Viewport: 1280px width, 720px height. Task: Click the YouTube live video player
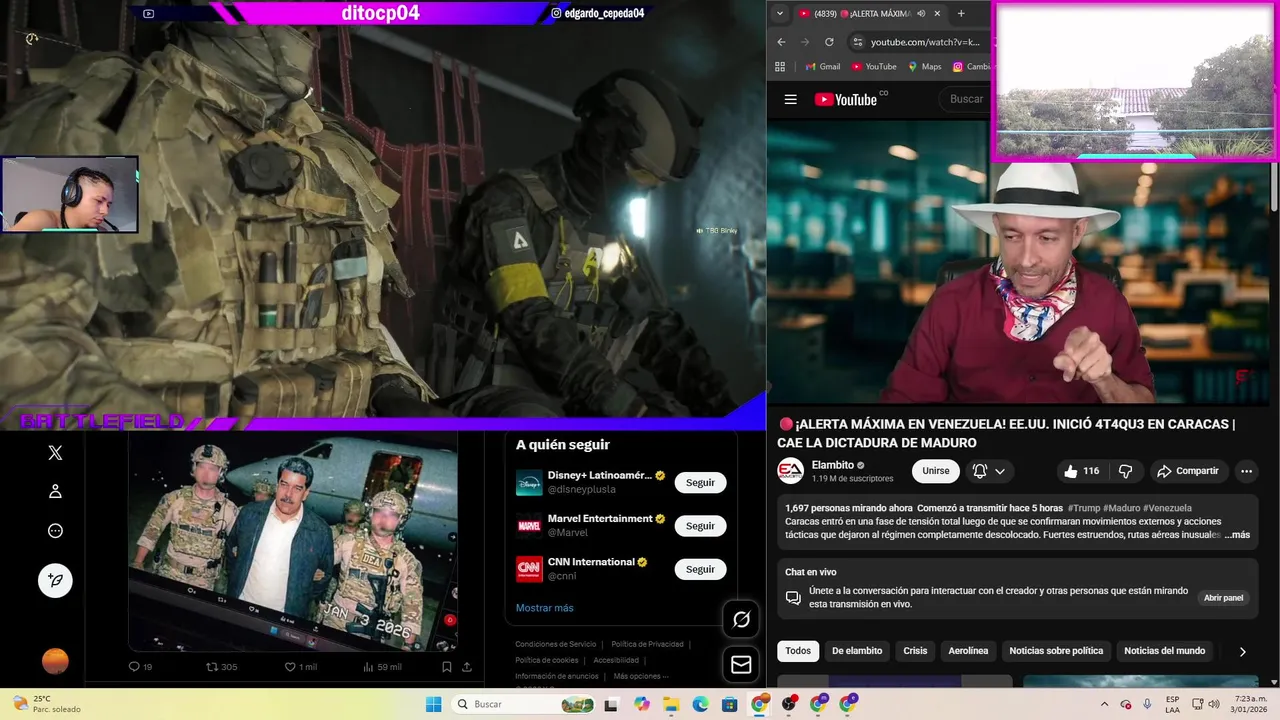coord(1018,261)
